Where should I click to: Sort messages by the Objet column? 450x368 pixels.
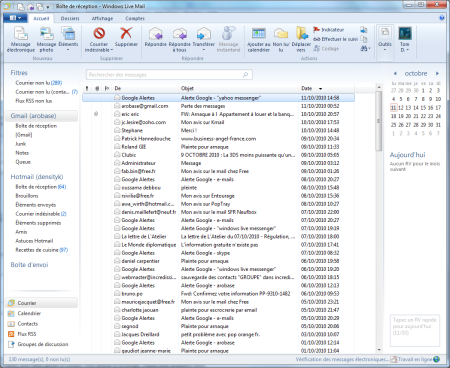click(x=239, y=88)
